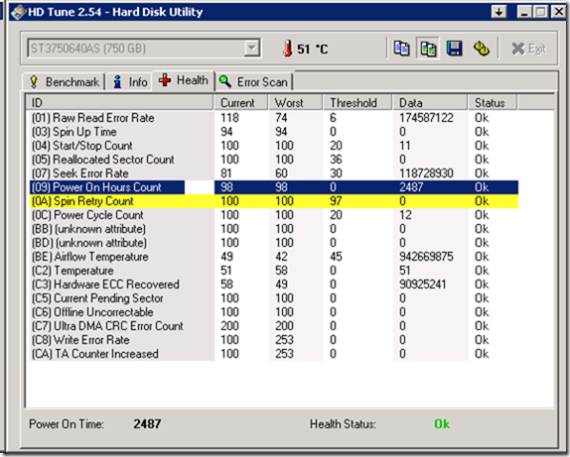
Task: Select the Airflow Temperature row
Action: [x=274, y=257]
